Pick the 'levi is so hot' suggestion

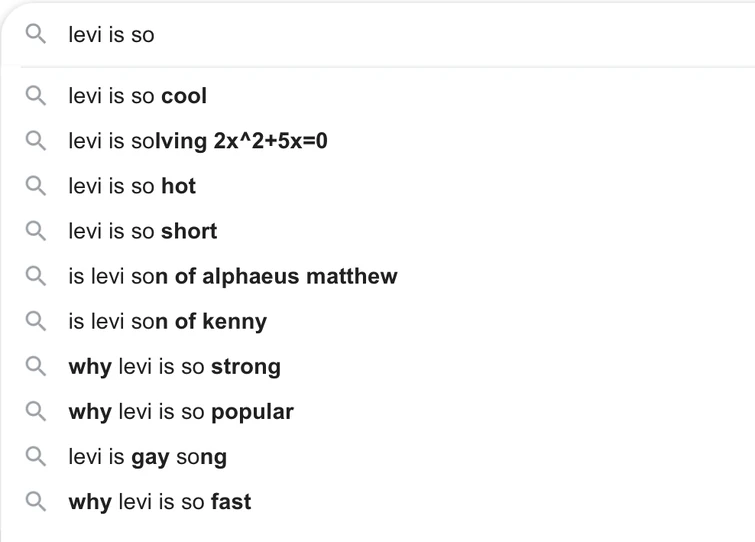tap(132, 186)
